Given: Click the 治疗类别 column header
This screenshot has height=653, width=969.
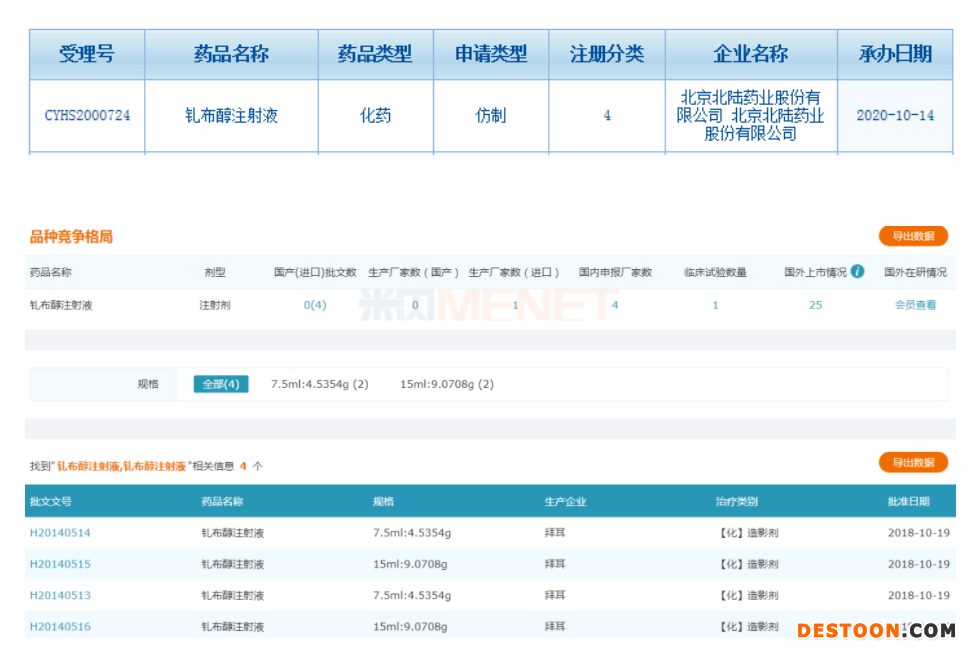Looking at the screenshot, I should click(x=737, y=501).
